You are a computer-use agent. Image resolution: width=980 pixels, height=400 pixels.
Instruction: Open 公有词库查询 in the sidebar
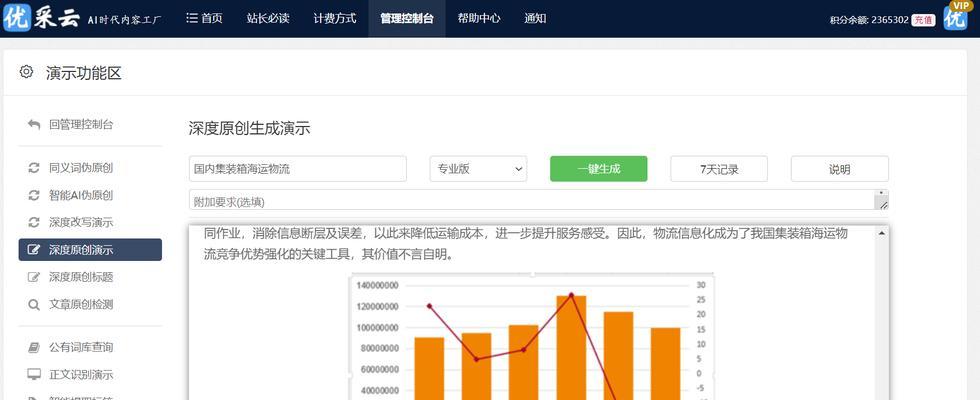tap(81, 348)
